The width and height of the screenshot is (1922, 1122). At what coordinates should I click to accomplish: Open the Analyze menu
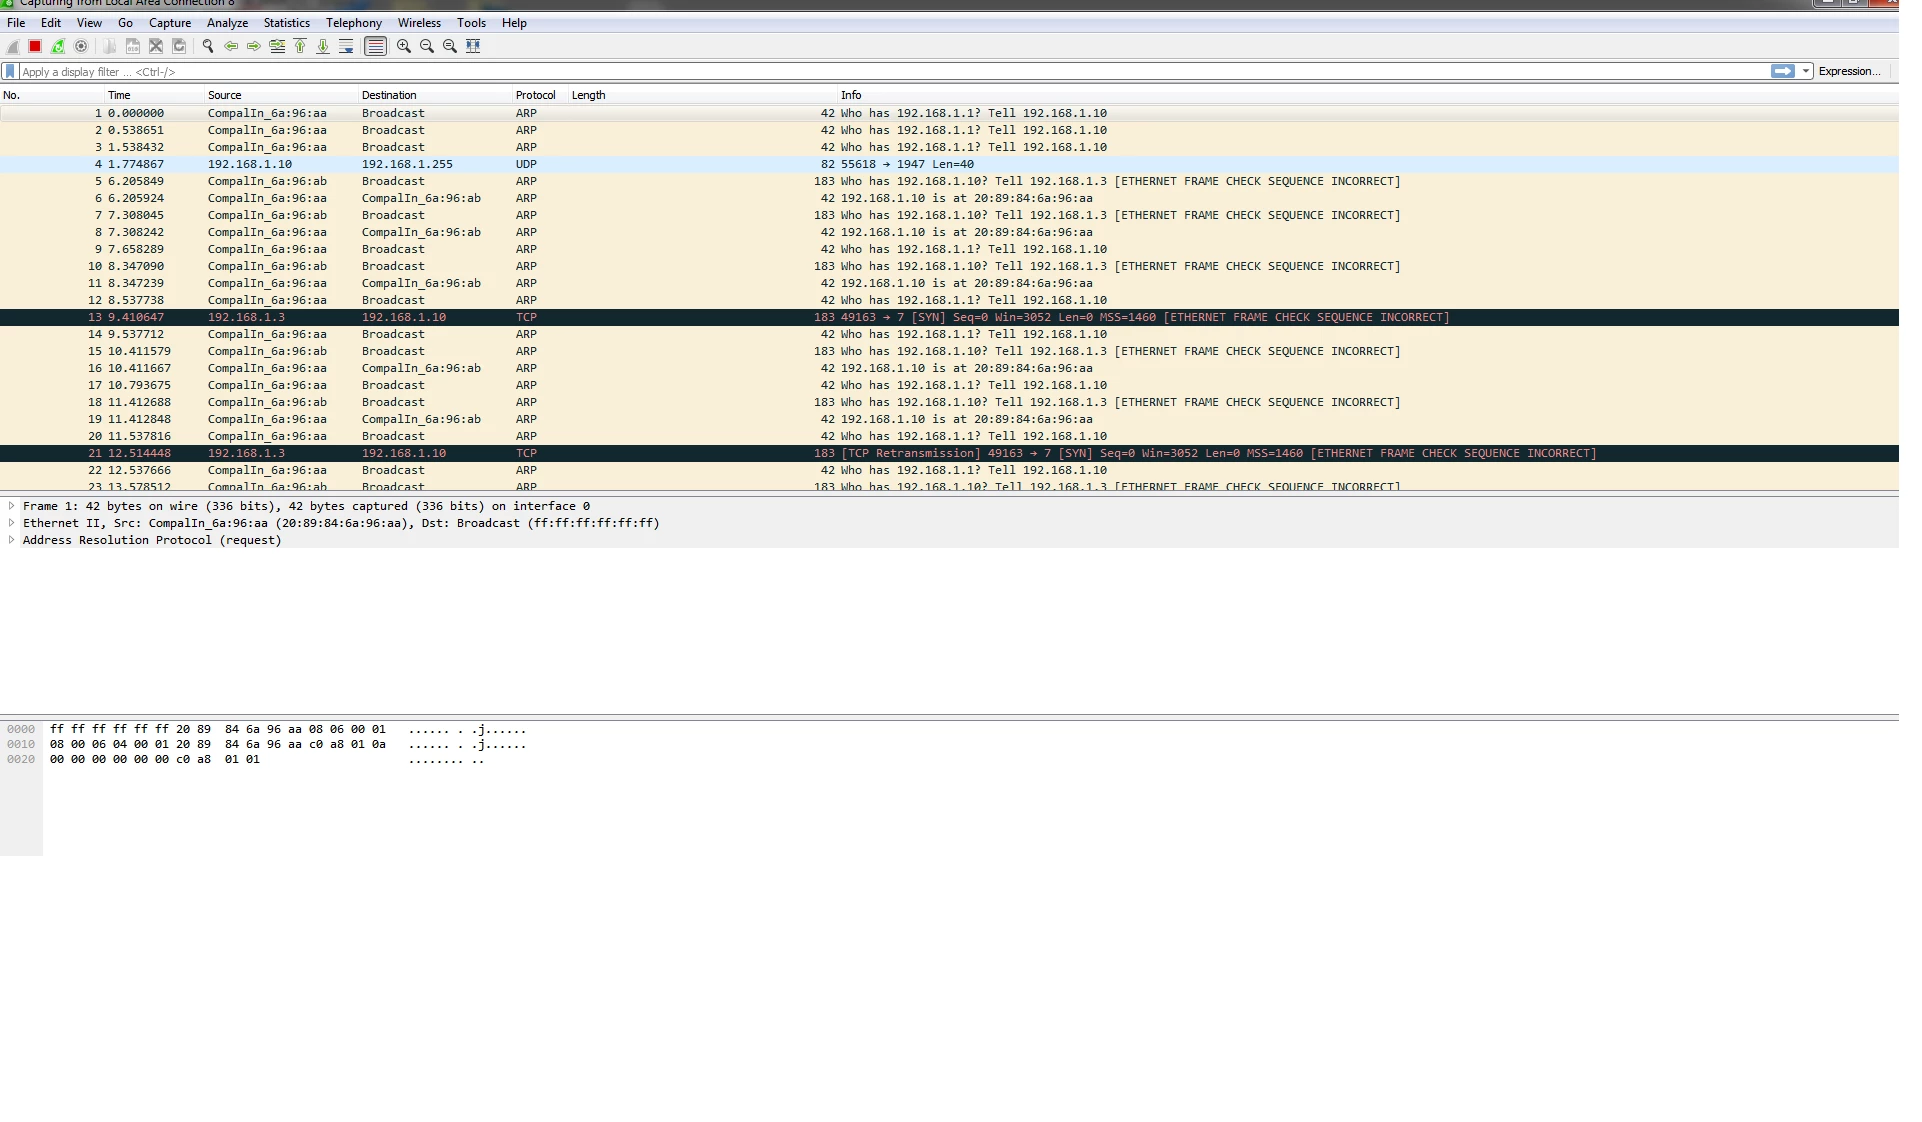tap(227, 23)
